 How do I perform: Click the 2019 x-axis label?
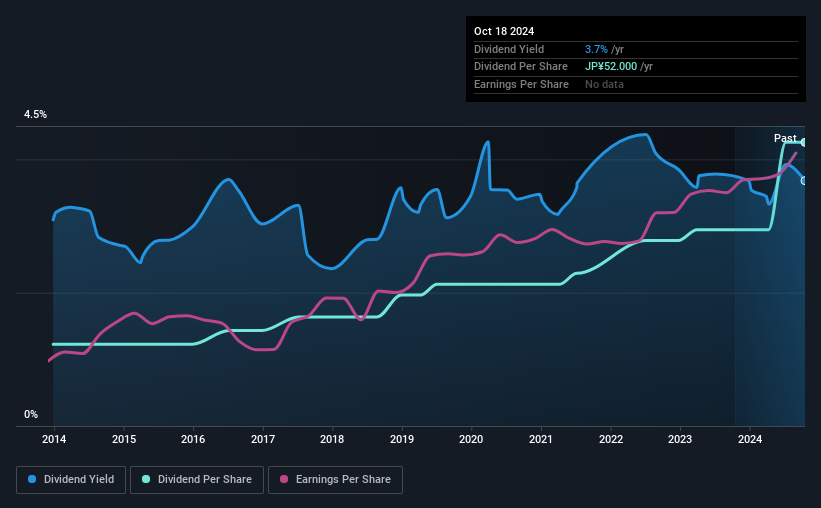402,439
